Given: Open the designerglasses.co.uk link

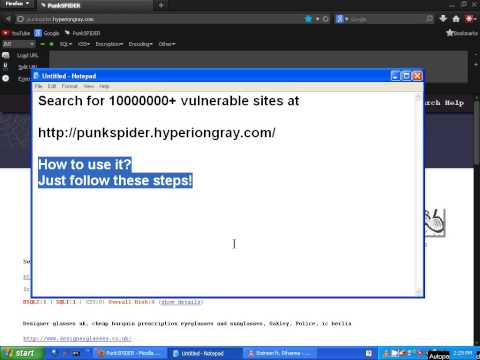Looking at the screenshot, I should click(x=77, y=339).
